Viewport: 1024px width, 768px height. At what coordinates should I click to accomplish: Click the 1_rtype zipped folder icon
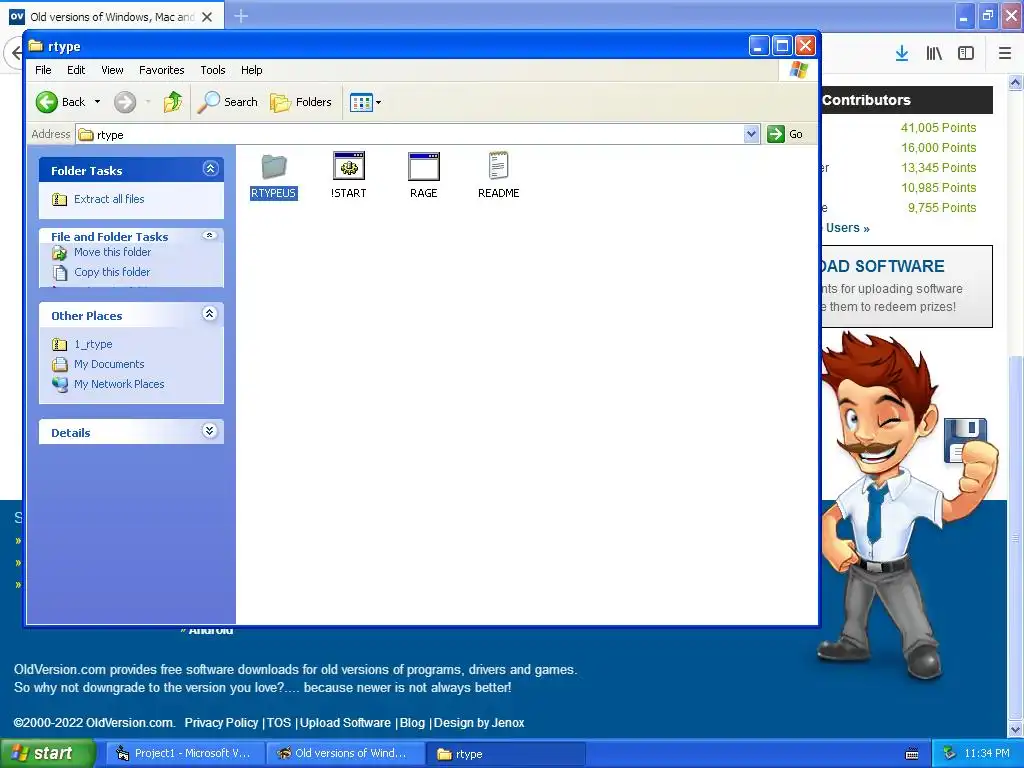(59, 344)
